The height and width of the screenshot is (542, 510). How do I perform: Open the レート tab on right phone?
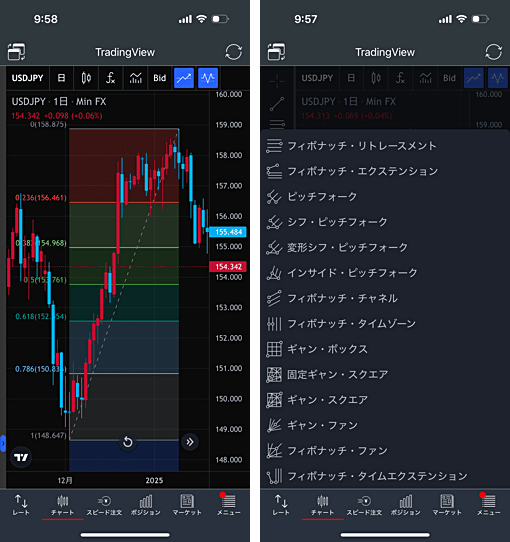click(x=281, y=505)
